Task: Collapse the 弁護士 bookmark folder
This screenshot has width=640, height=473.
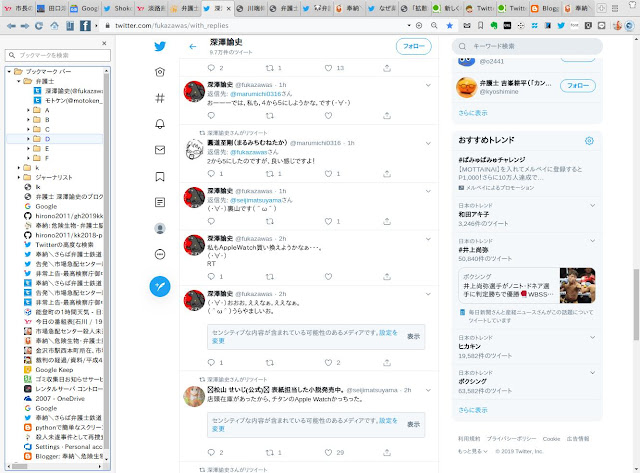Action: click(x=19, y=81)
